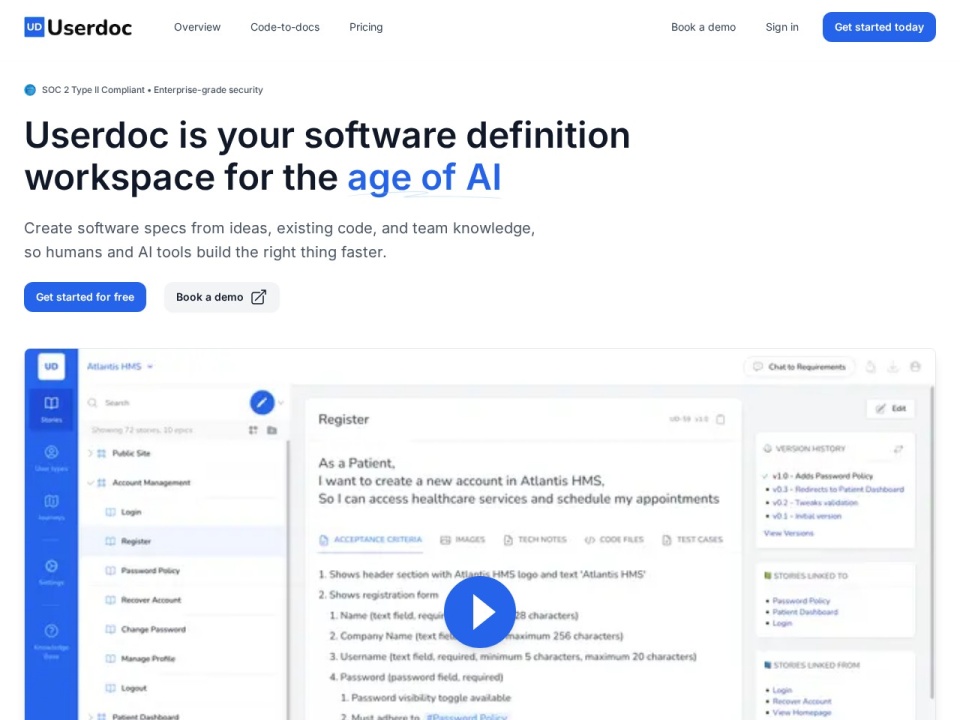Expand the Public Site epic
Image resolution: width=960 pixels, height=720 pixels.
(x=90, y=453)
